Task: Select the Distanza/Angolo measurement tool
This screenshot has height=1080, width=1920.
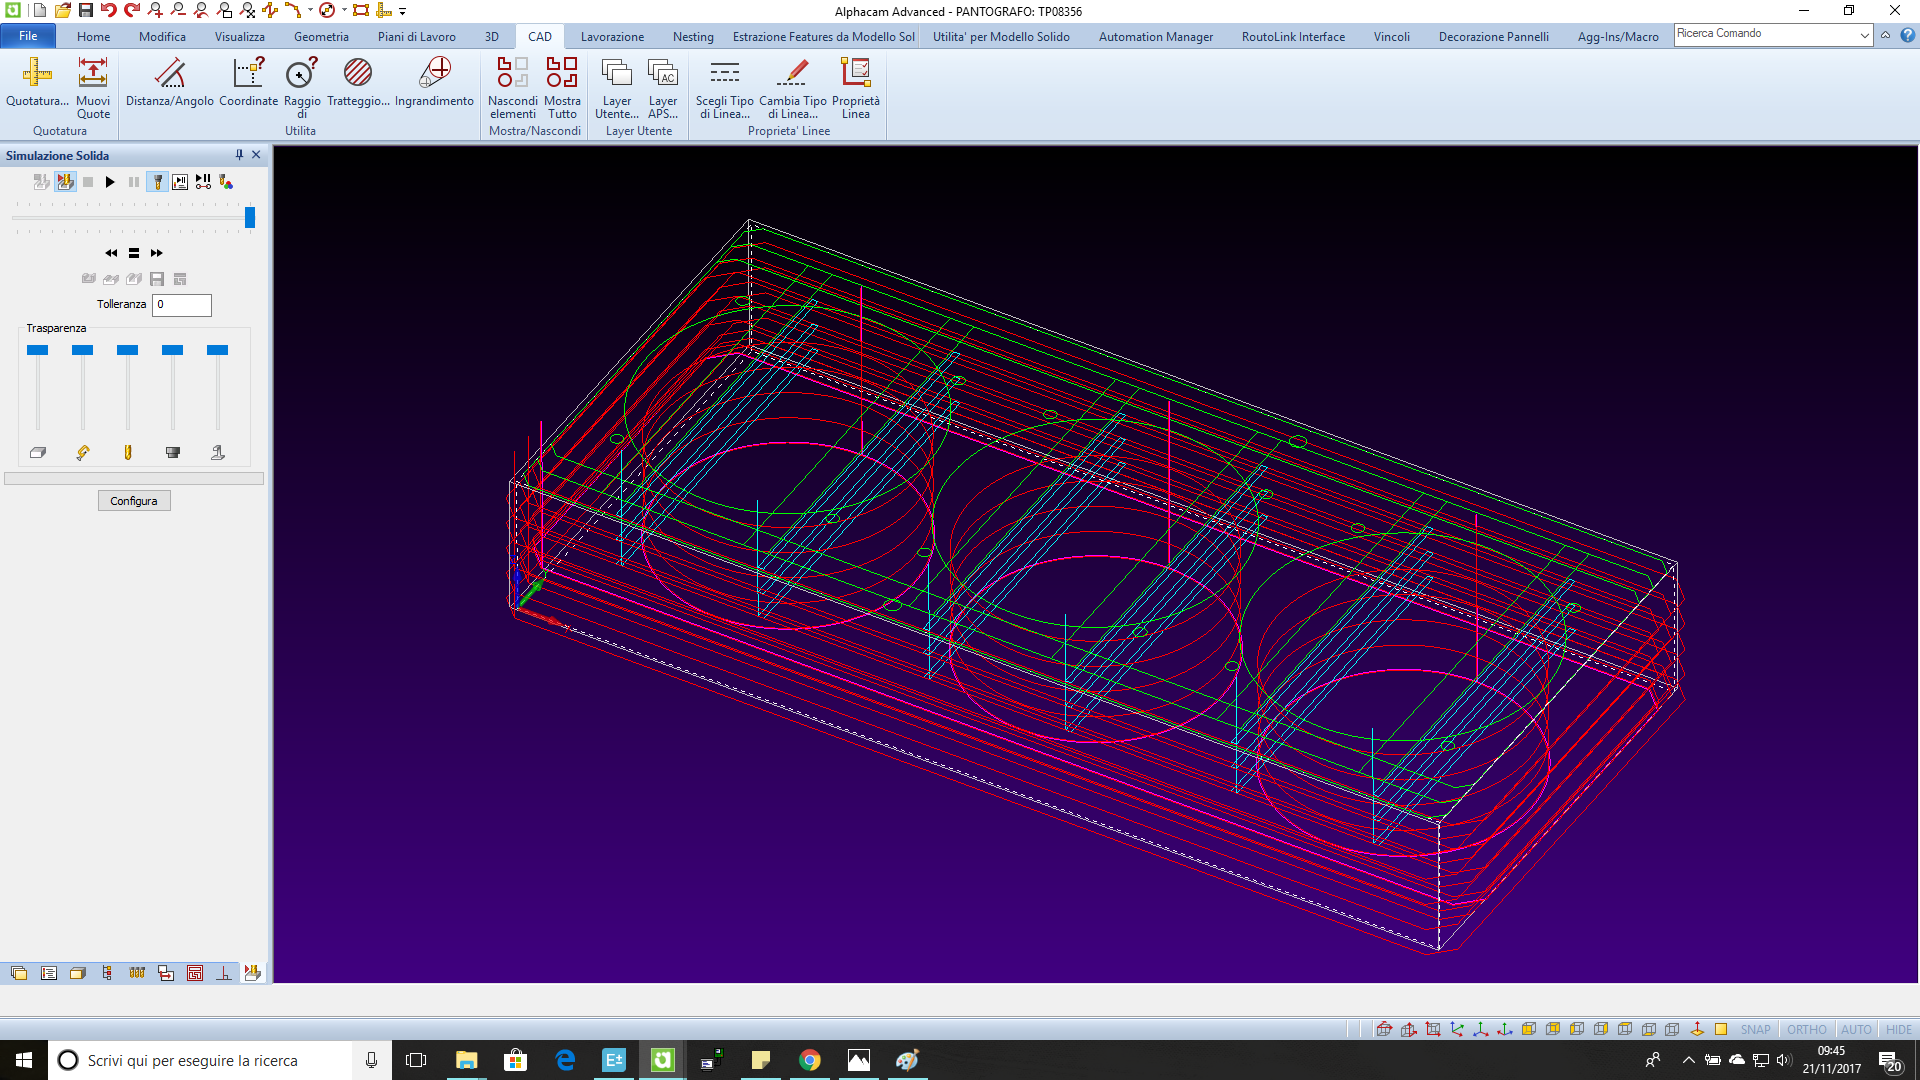Action: [x=169, y=86]
